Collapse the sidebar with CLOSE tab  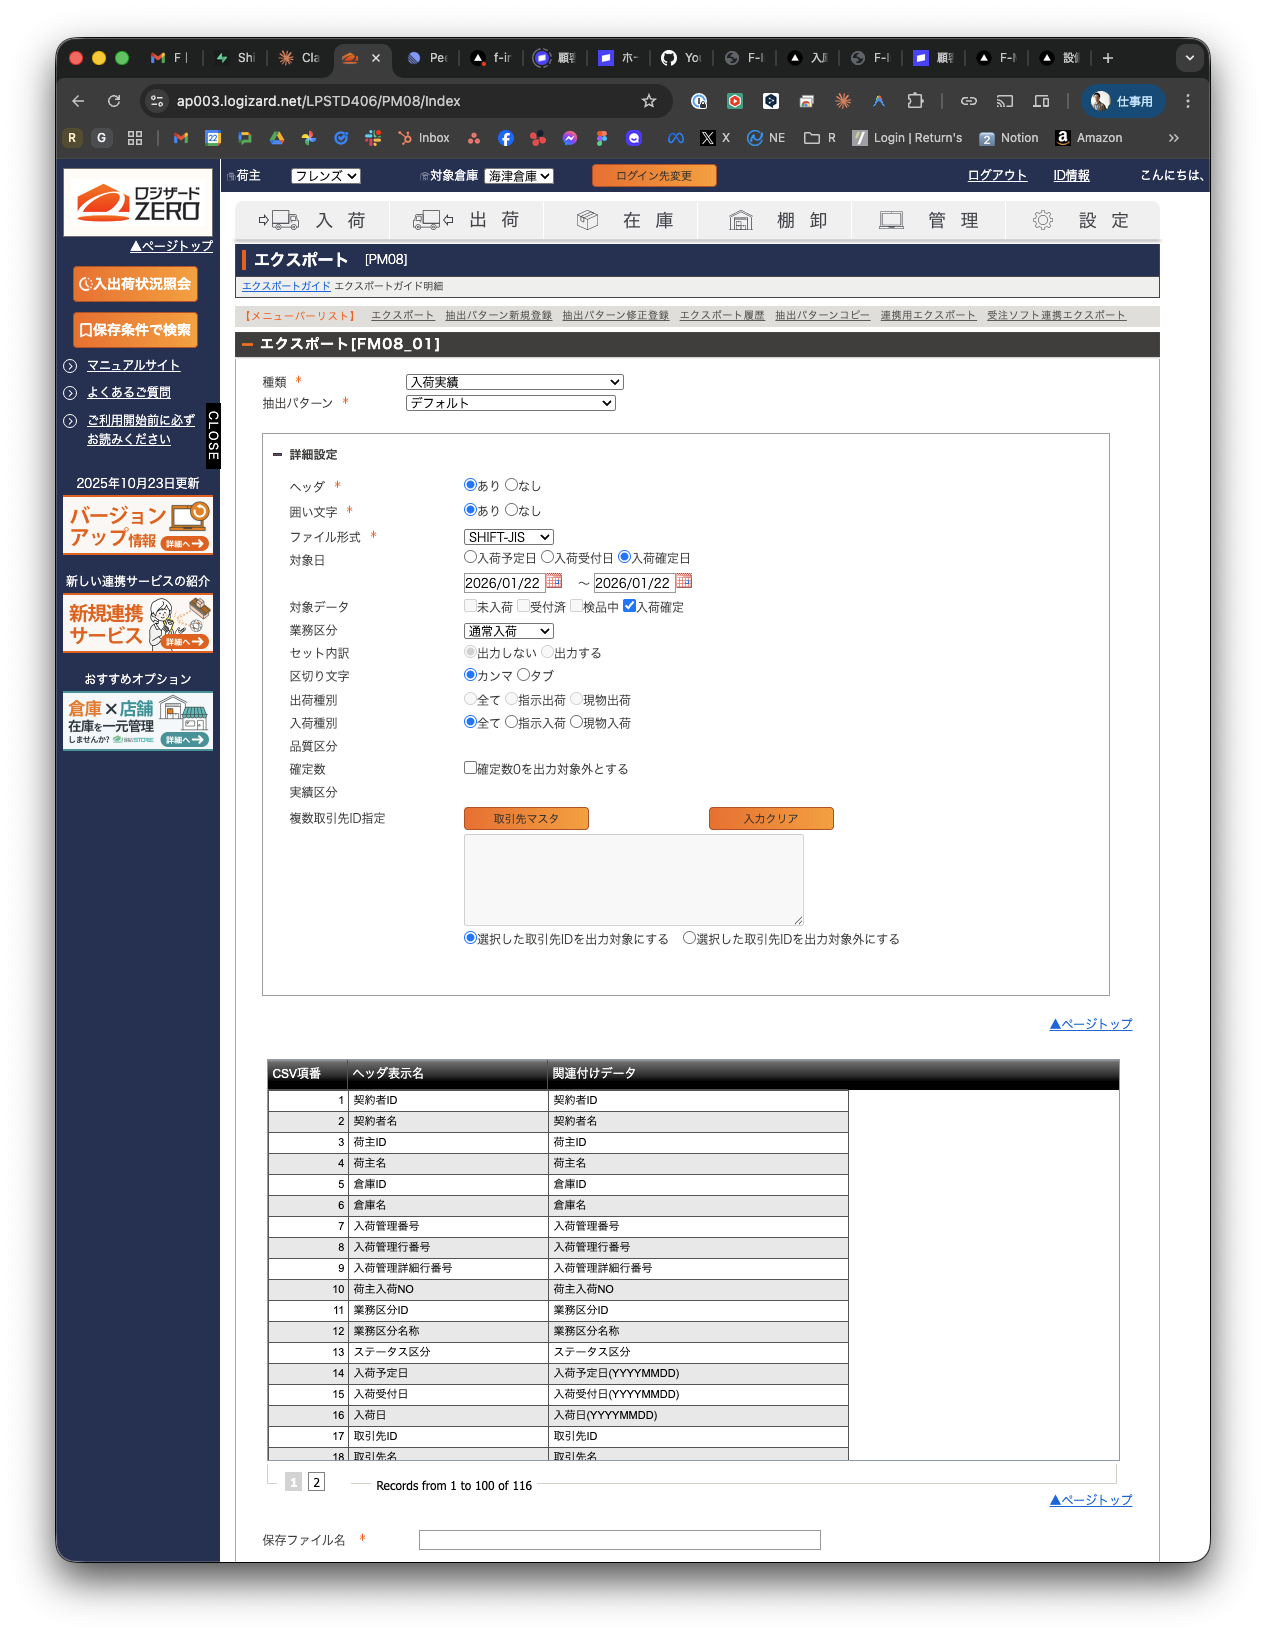pyautogui.click(x=213, y=436)
